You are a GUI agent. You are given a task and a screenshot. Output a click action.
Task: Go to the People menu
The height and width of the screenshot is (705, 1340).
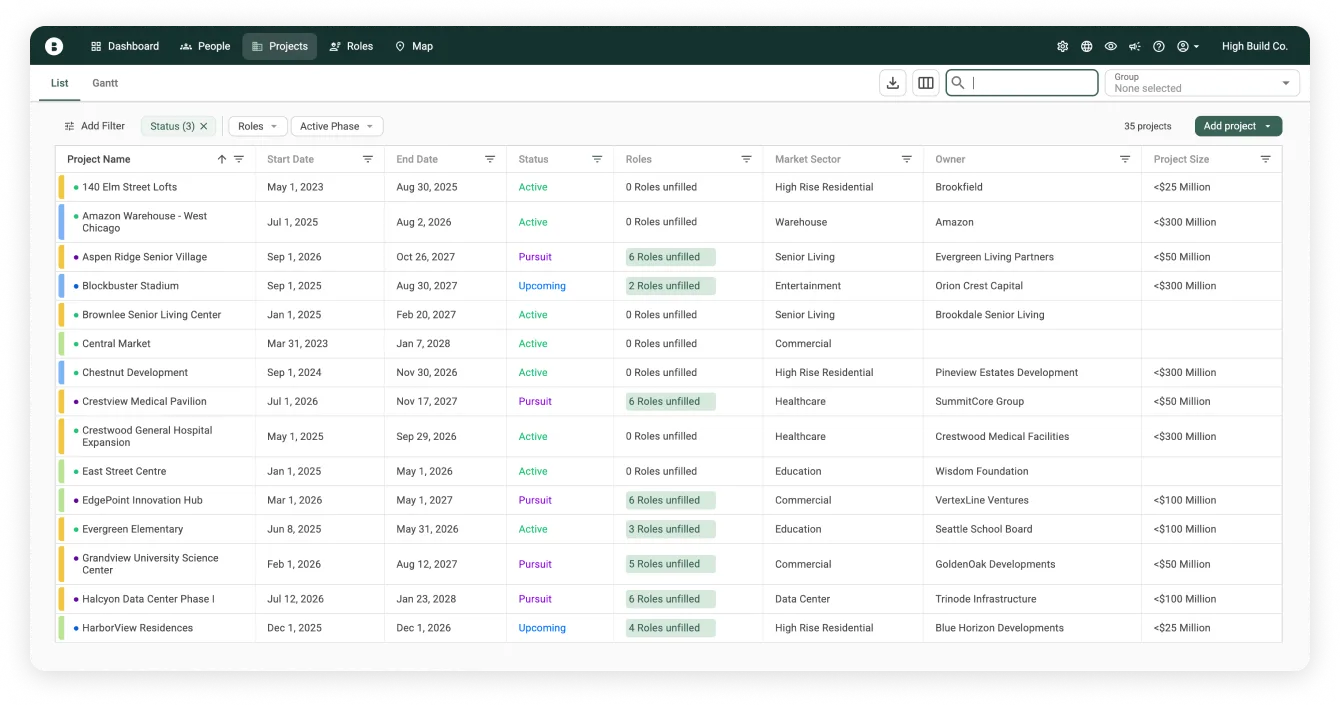(x=205, y=46)
